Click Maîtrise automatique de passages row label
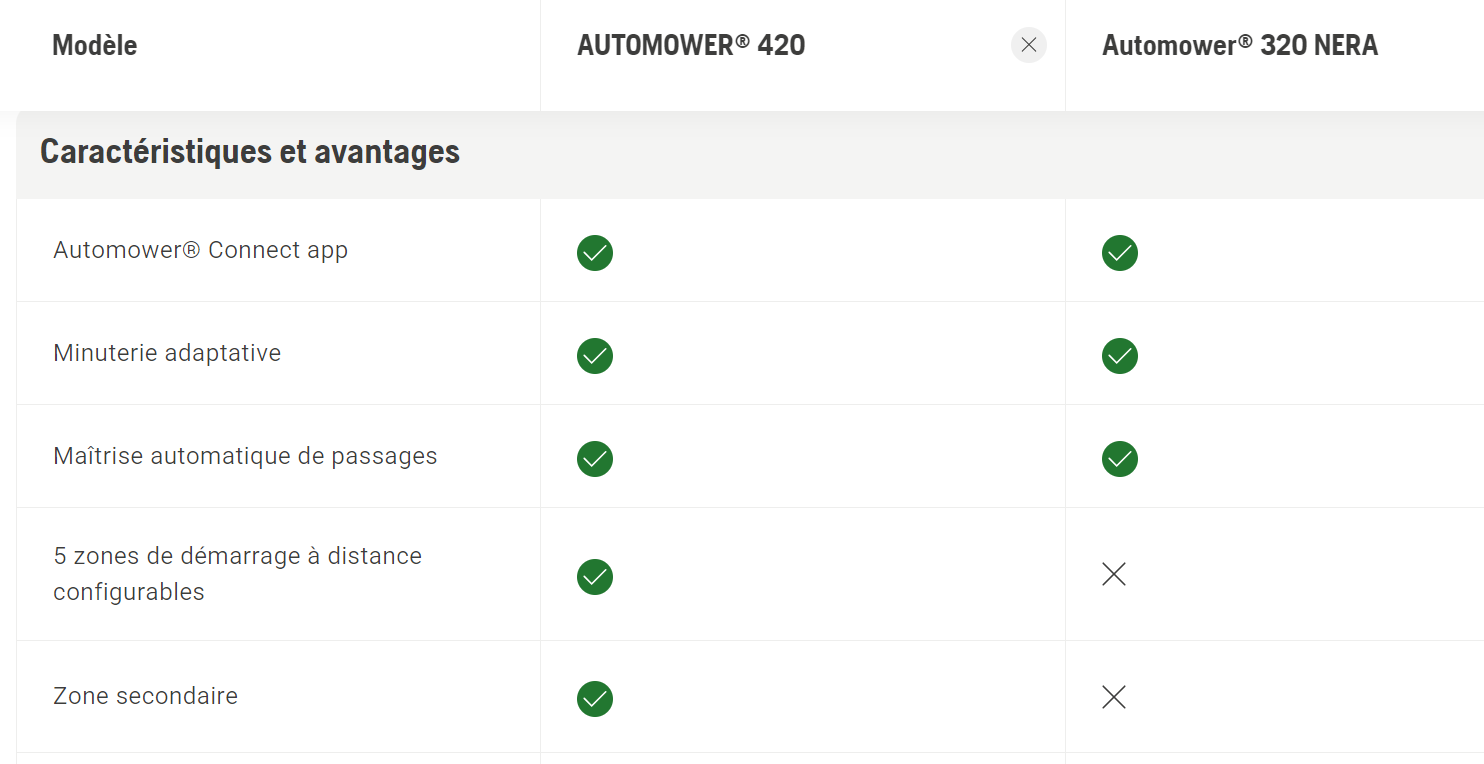This screenshot has height=764, width=1484. pyautogui.click(x=245, y=456)
